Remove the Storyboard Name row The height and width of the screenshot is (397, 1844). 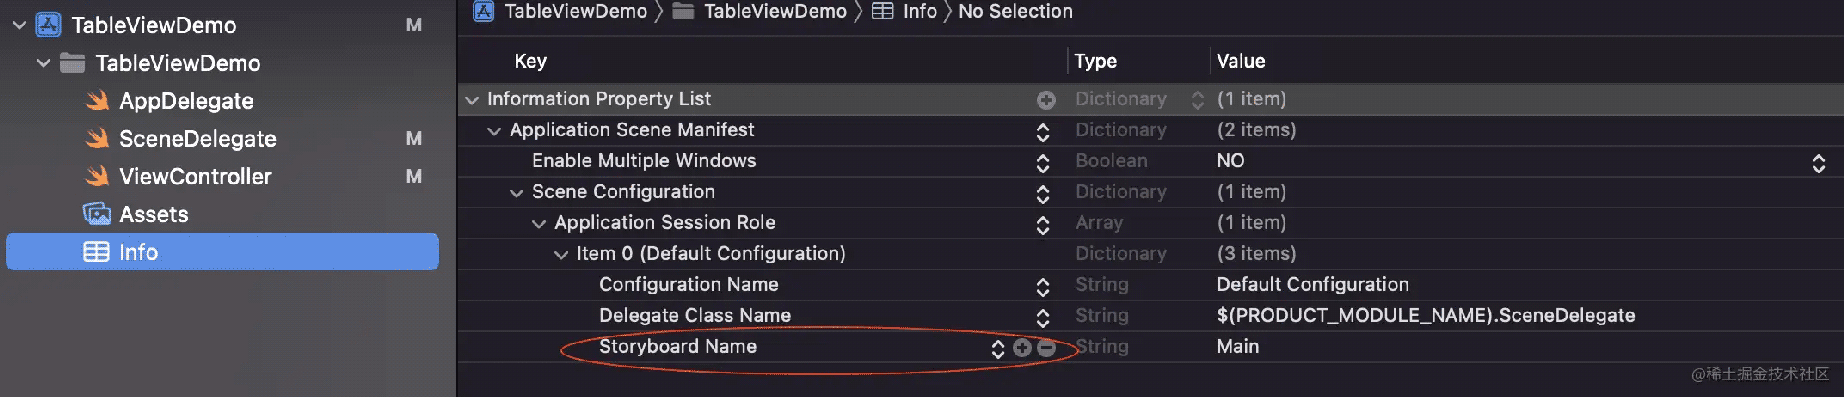click(x=1046, y=347)
